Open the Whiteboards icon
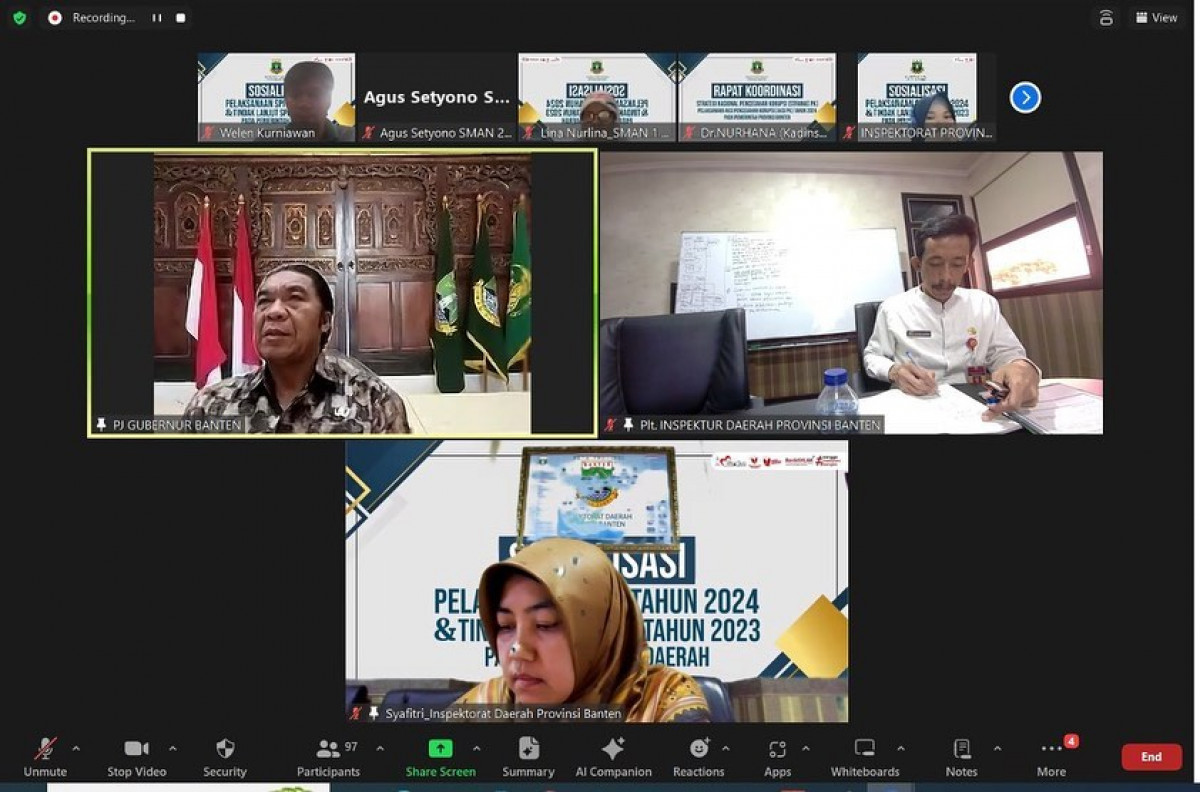This screenshot has width=1200, height=792. pos(863,747)
